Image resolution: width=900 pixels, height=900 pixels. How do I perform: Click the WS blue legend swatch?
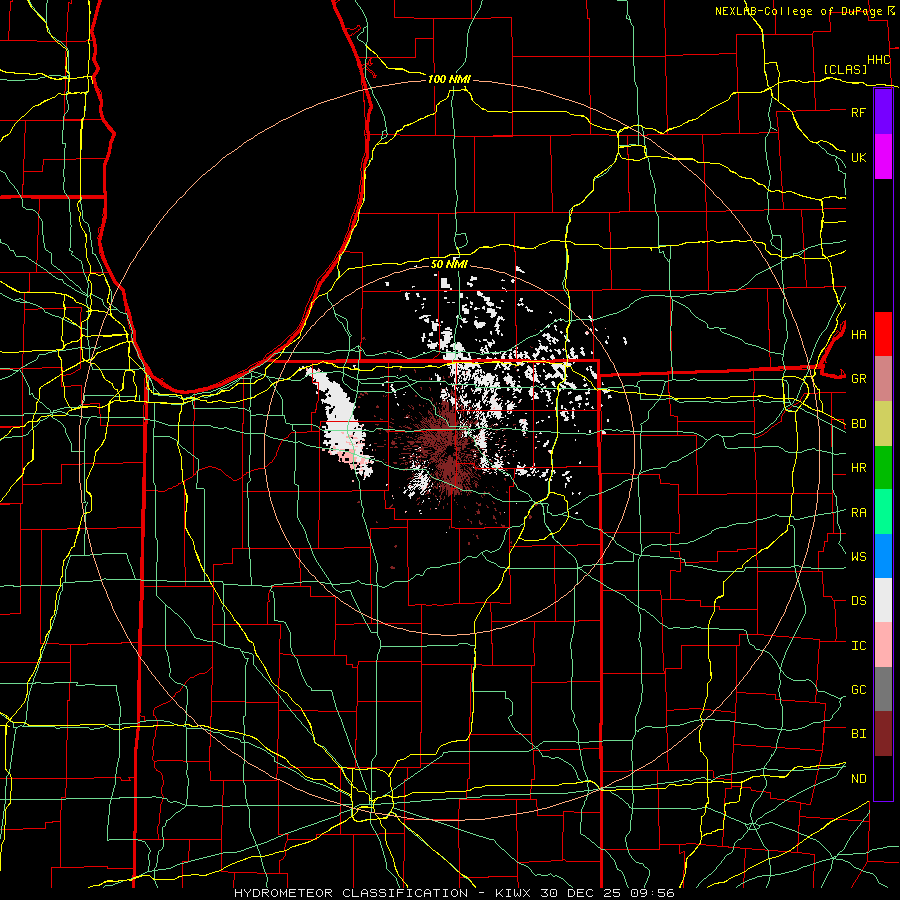point(883,556)
